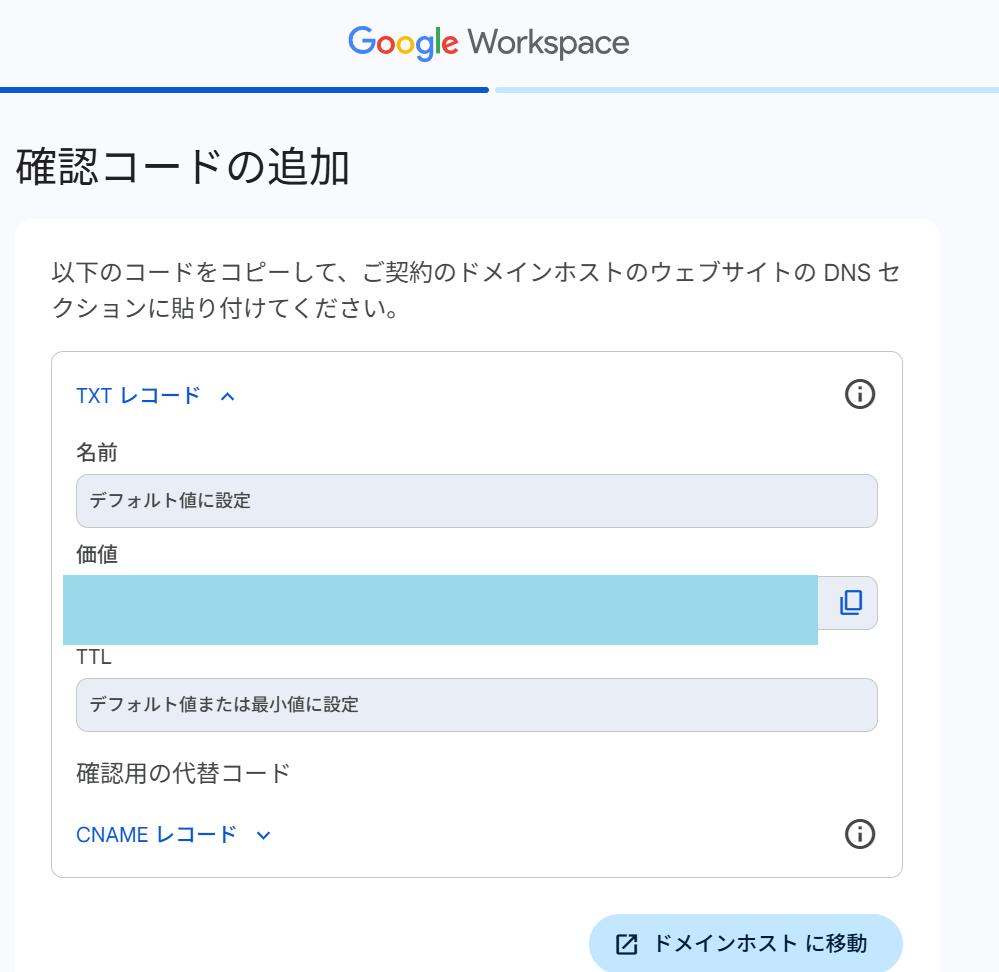Click the Google Workspace logo
Screen dimensions: 999x972
489,43
